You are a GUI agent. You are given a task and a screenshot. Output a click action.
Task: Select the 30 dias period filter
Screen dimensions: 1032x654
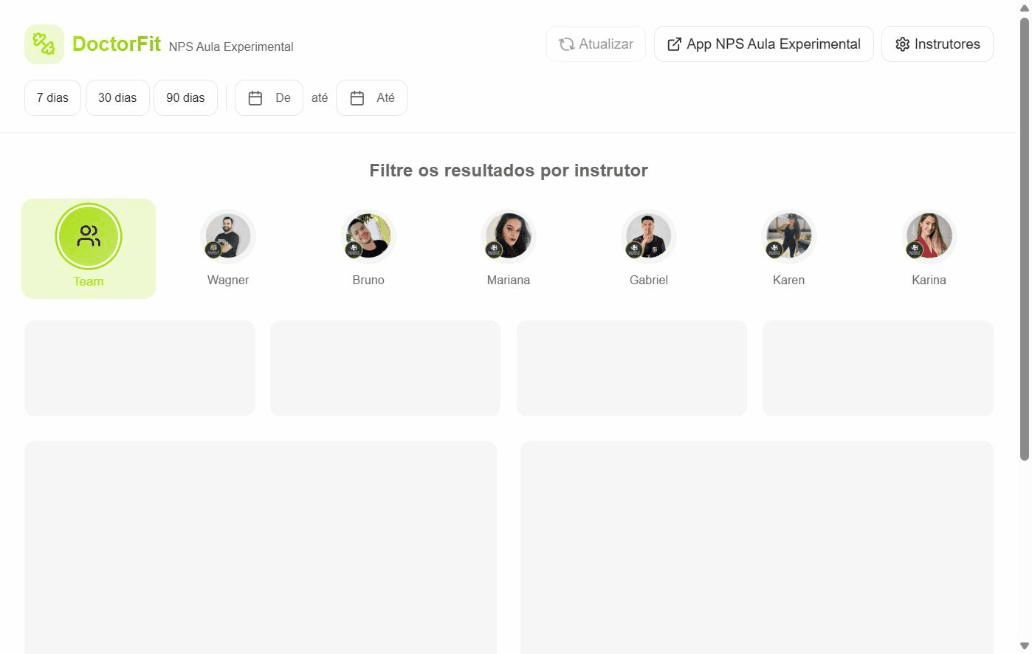click(118, 98)
